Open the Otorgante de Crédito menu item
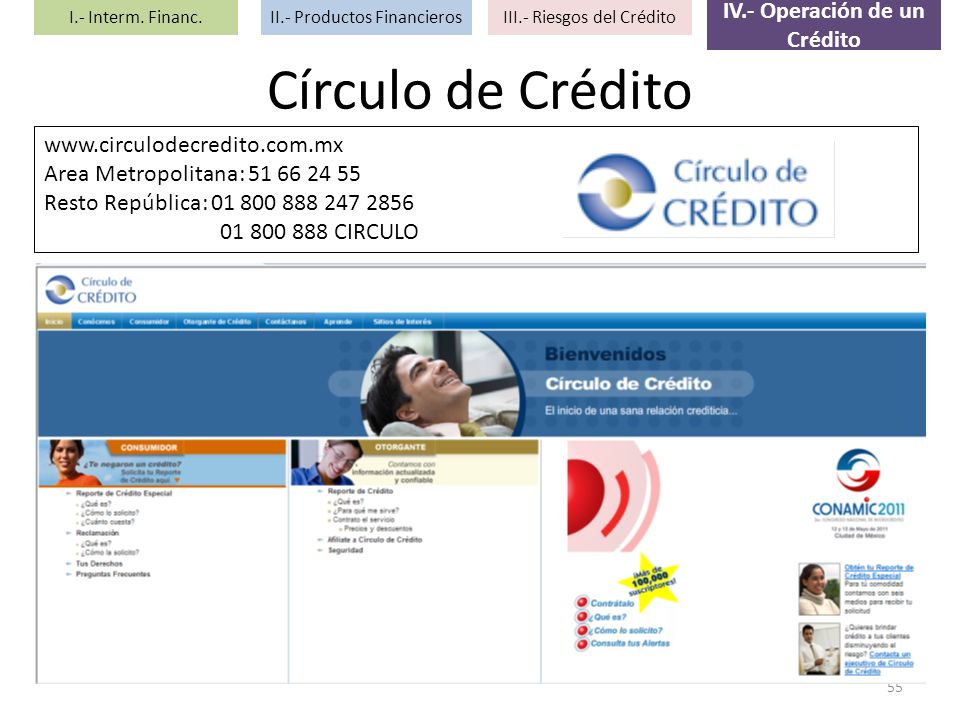 pos(217,321)
